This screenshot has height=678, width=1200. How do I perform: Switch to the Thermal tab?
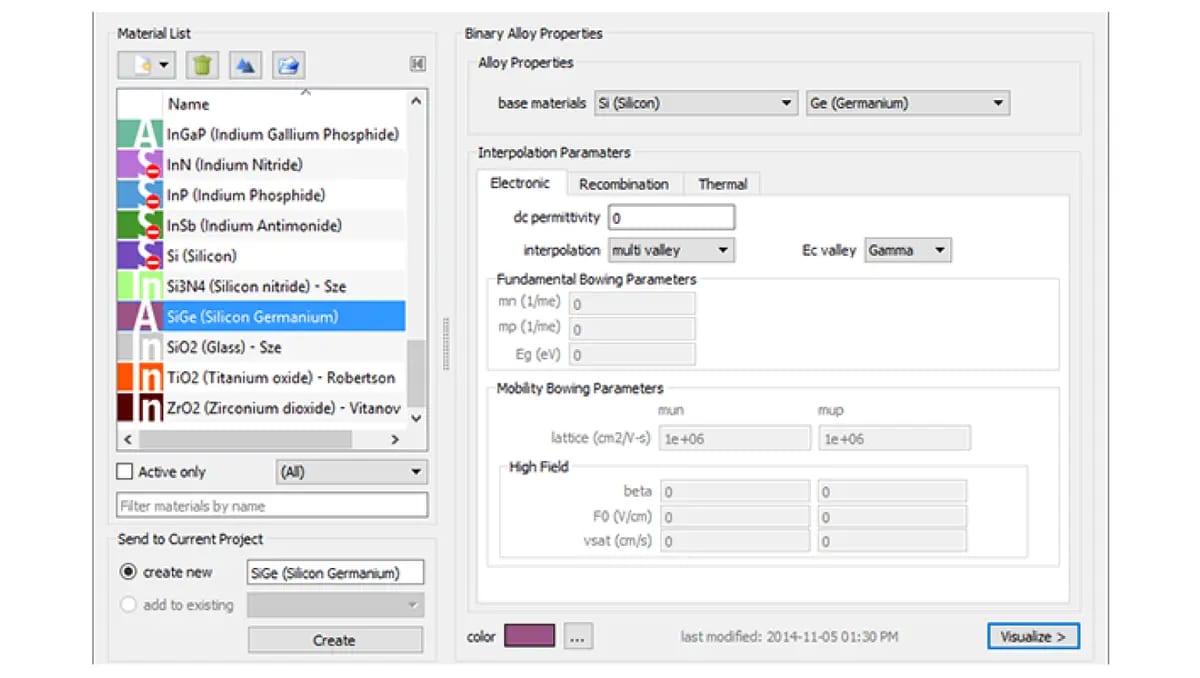coord(723,184)
